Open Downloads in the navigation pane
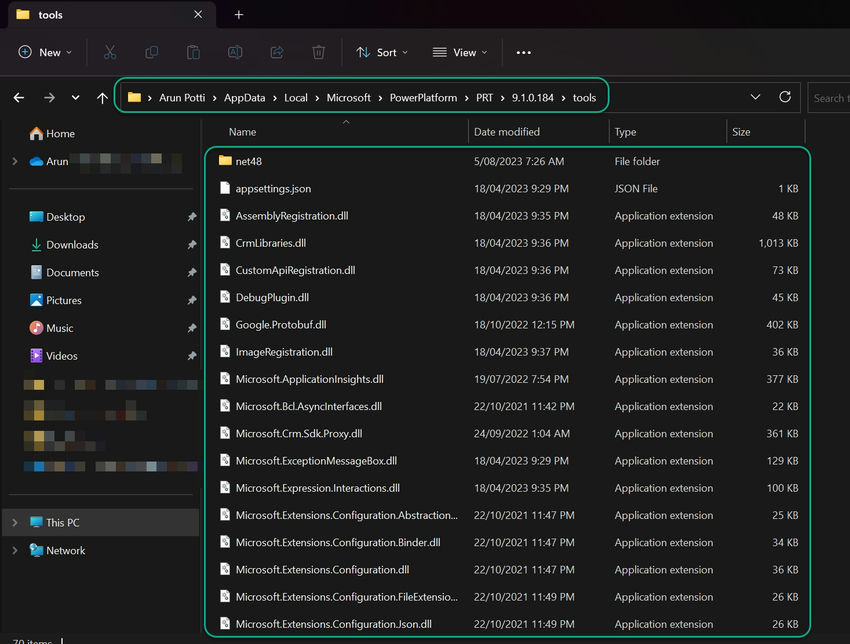Image resolution: width=850 pixels, height=644 pixels. point(72,245)
